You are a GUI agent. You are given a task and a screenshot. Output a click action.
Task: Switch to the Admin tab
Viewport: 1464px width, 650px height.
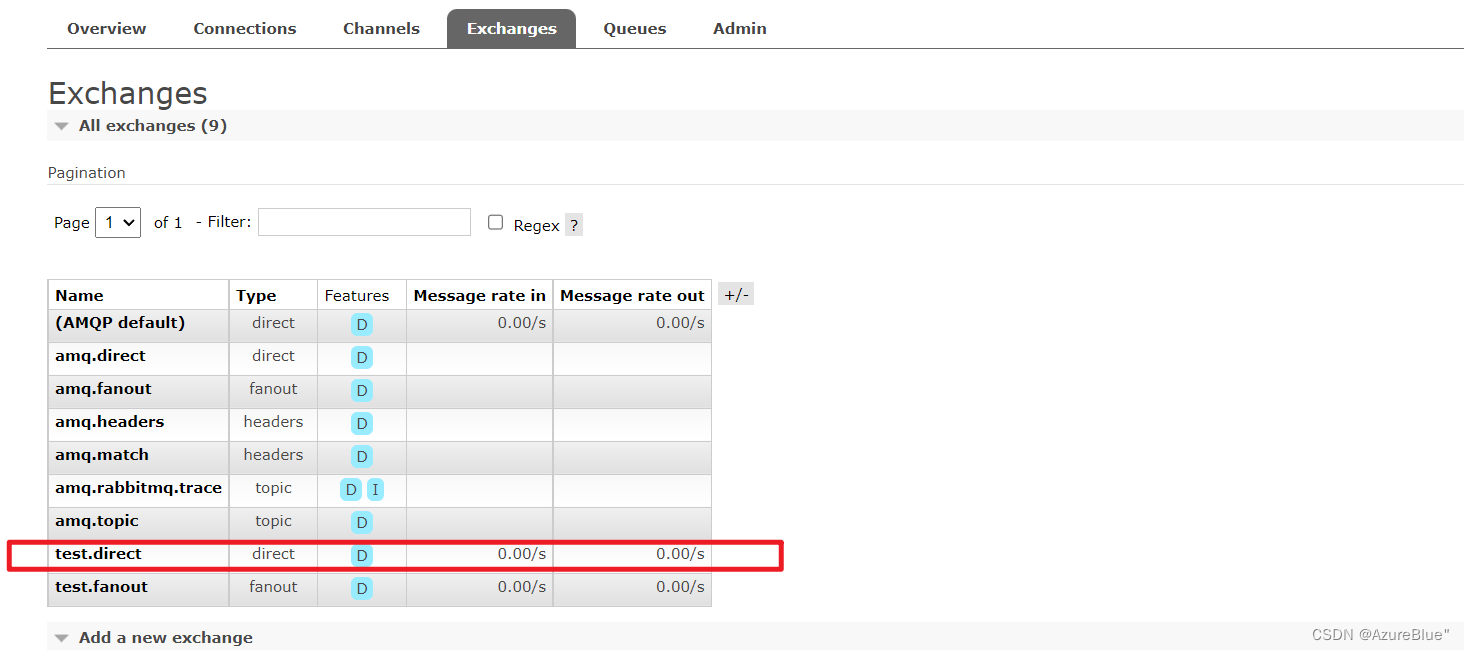tap(740, 28)
